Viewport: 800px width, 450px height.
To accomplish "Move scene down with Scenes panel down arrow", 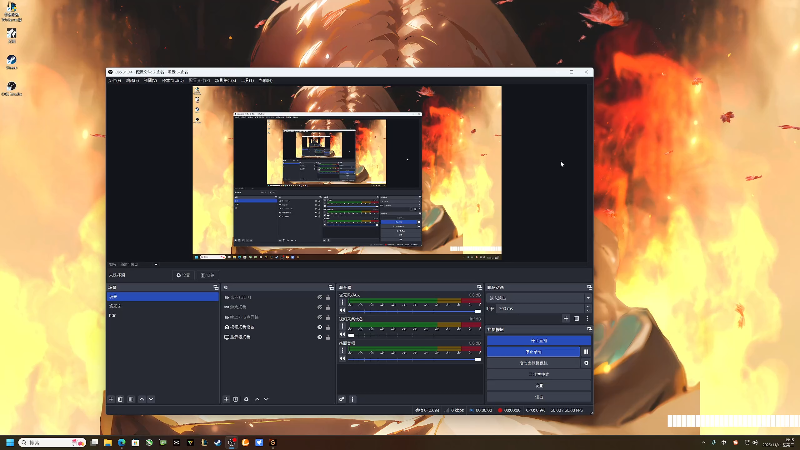I will 151,399.
